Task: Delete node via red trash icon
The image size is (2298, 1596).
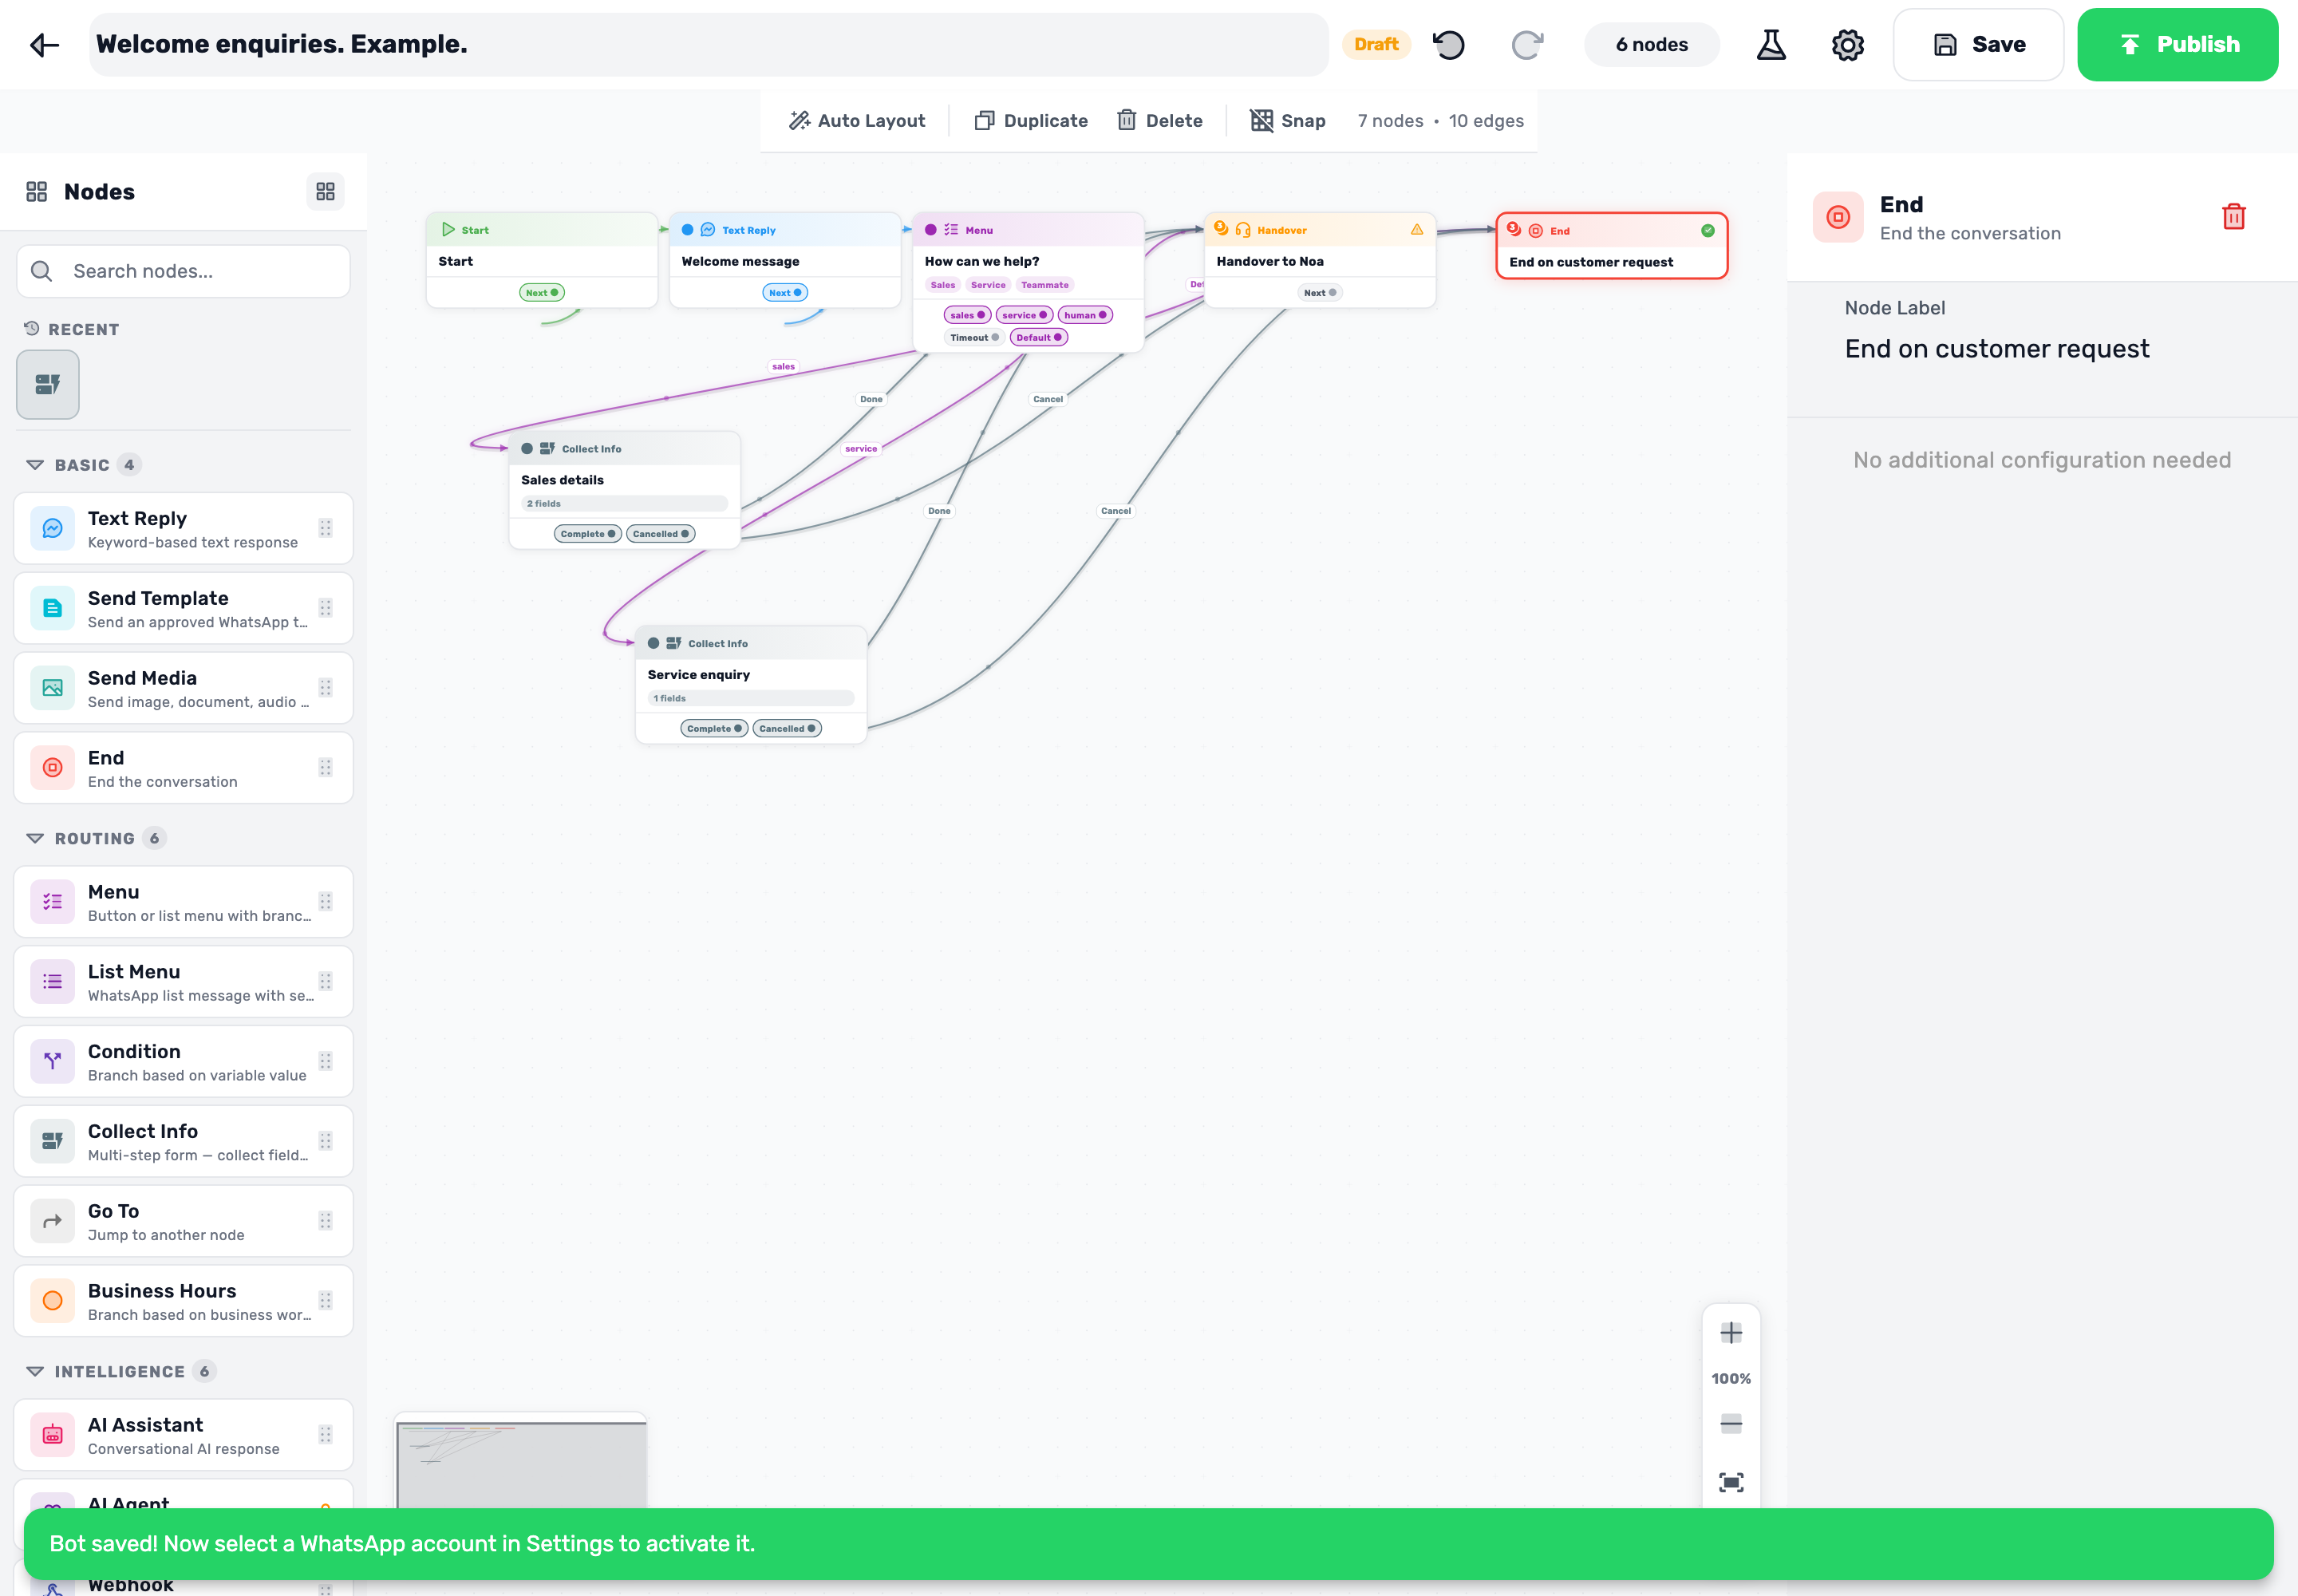Action: click(2233, 217)
